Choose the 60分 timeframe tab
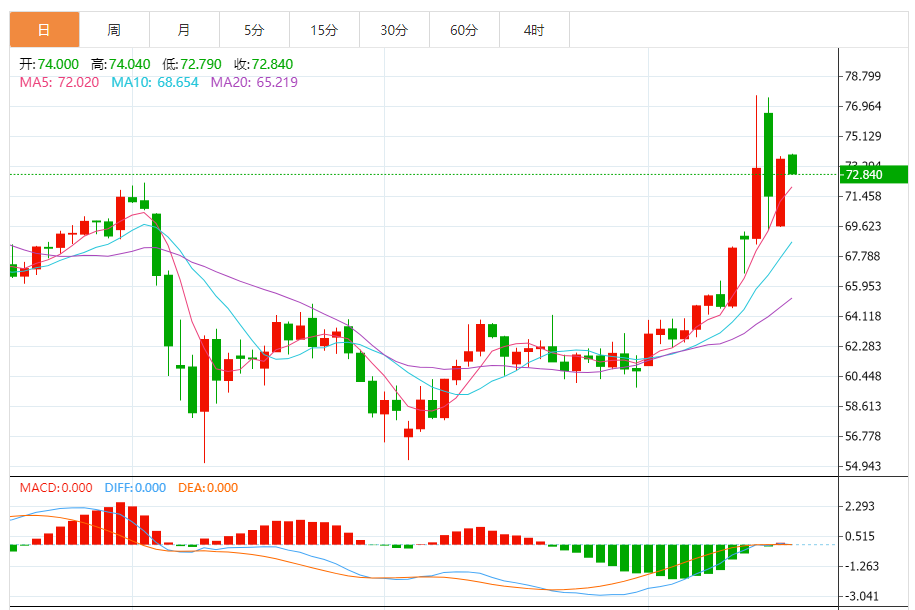Screen dimensions: 915x610 coord(465,30)
